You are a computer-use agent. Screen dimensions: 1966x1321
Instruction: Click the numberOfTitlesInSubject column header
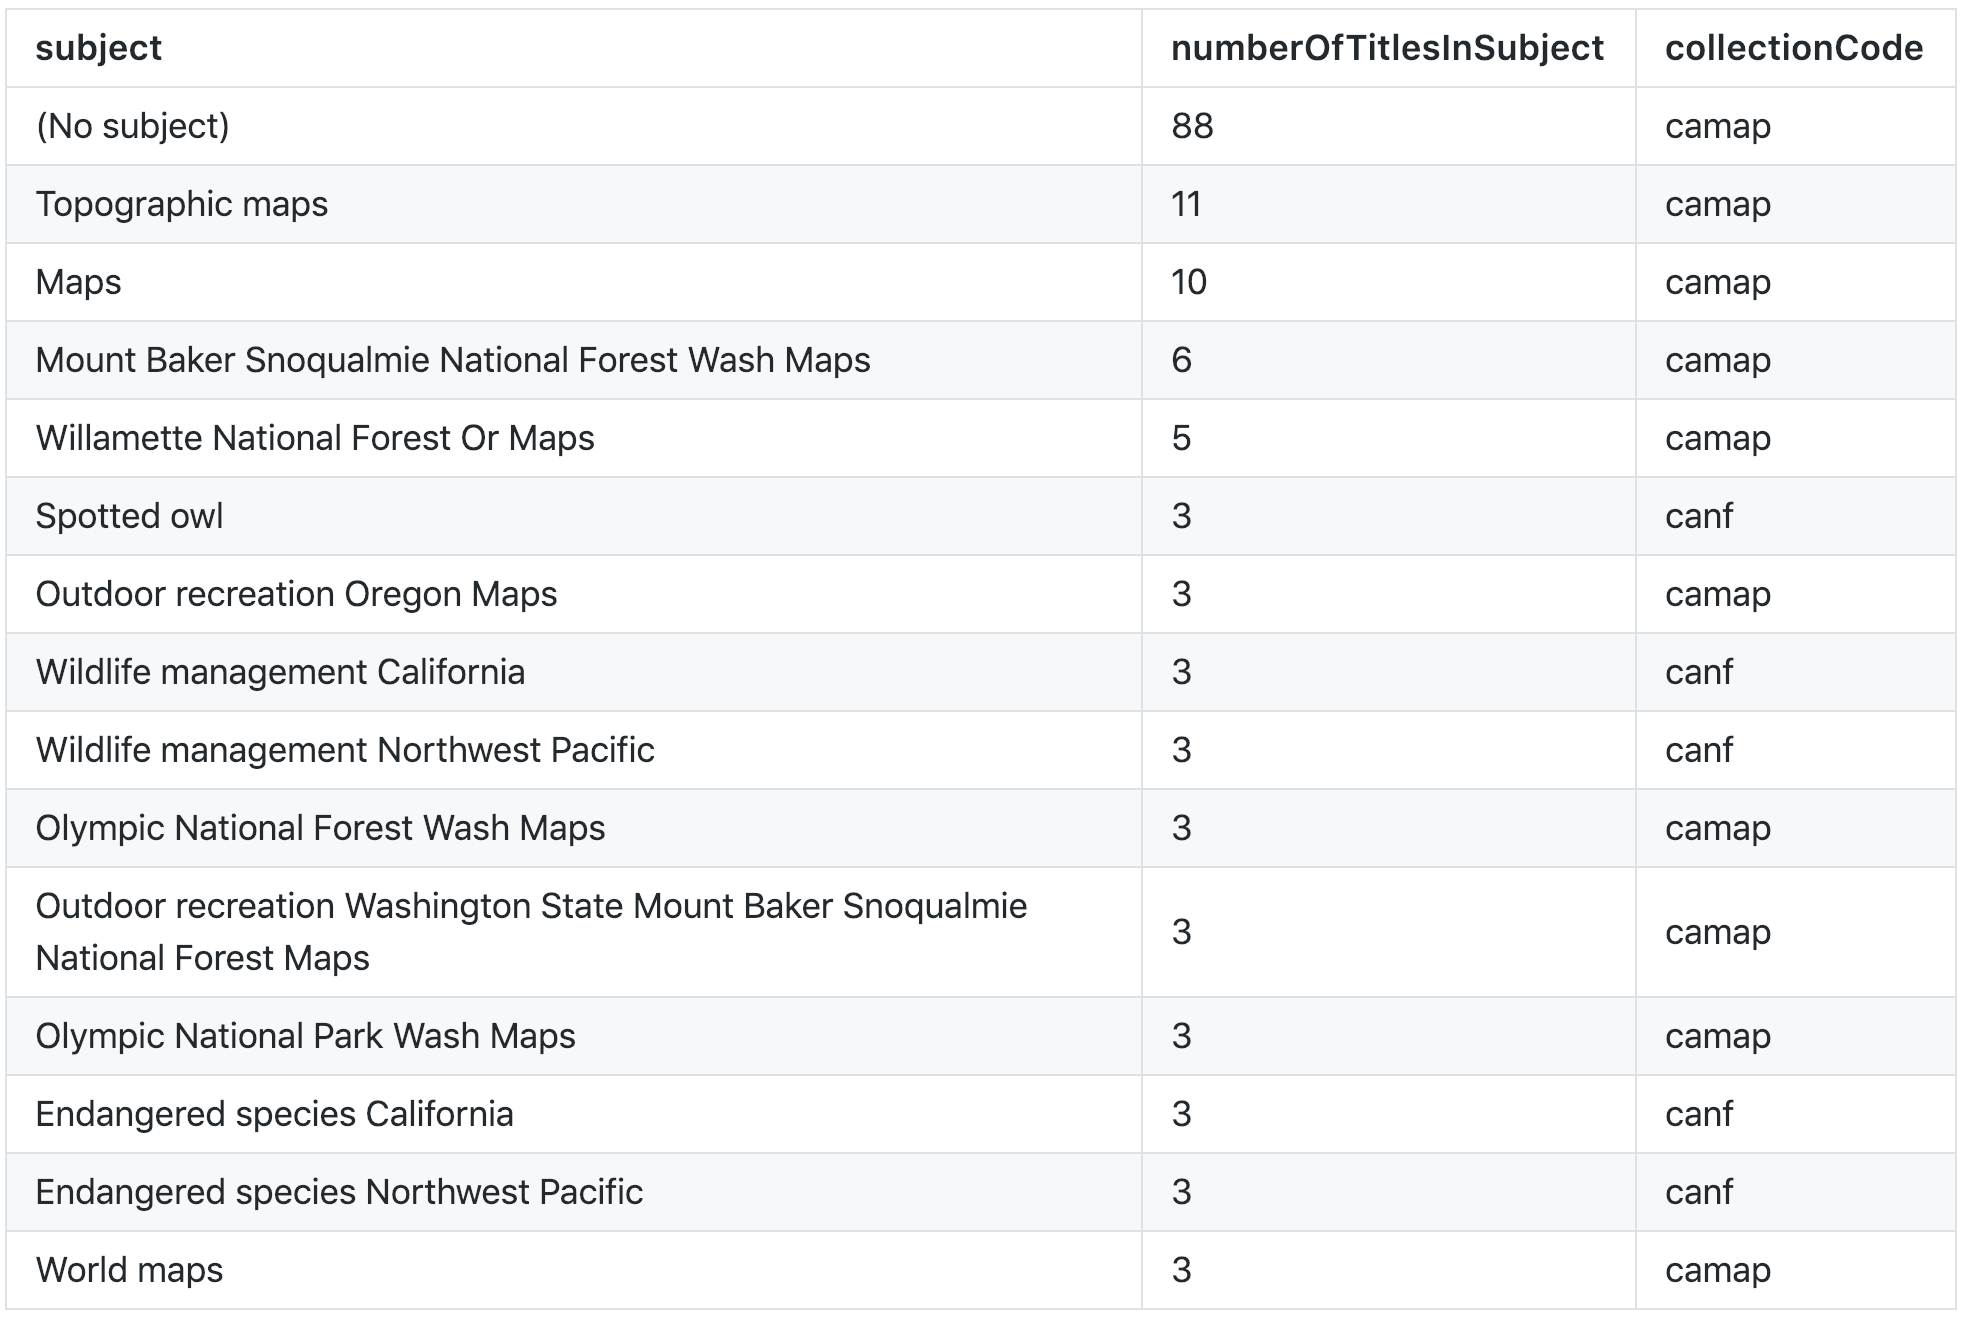coord(1386,48)
